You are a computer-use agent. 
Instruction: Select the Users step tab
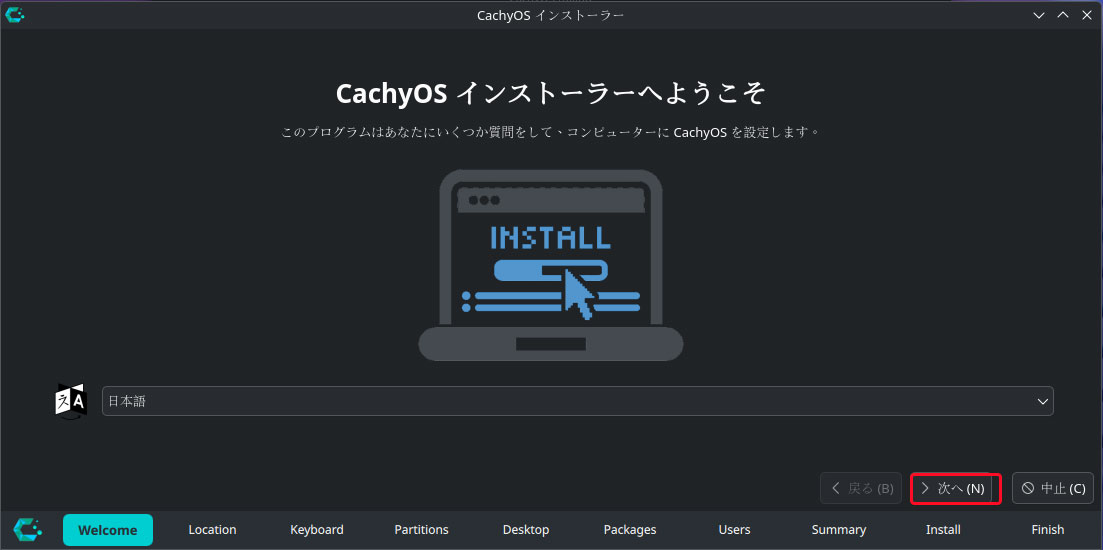[x=734, y=530]
